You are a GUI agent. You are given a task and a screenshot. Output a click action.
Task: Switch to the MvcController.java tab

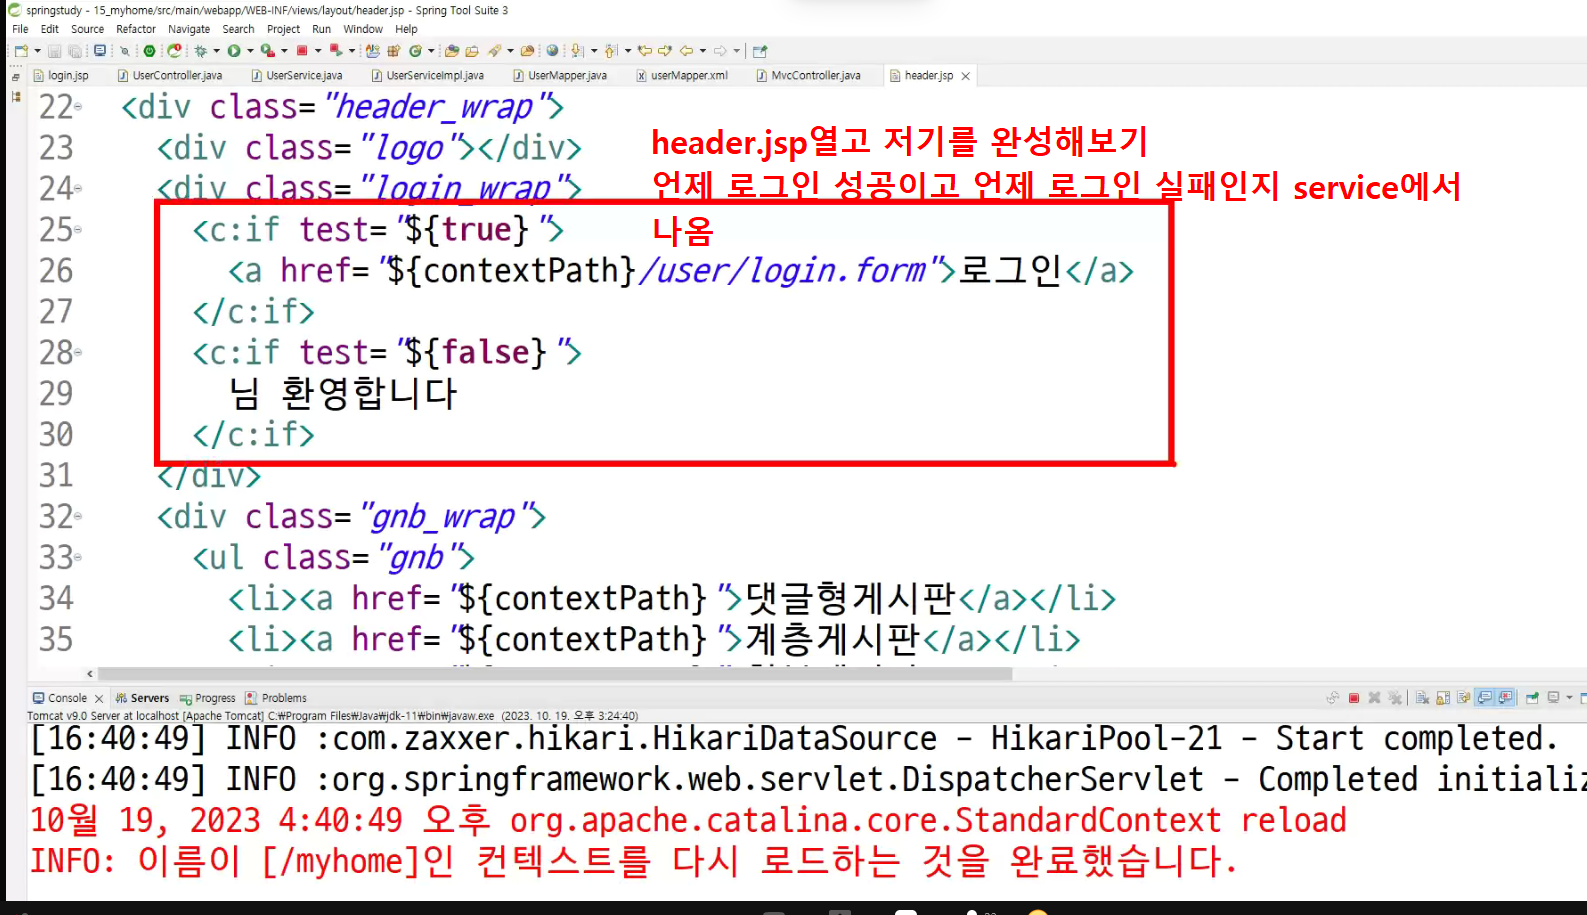pyautogui.click(x=809, y=75)
